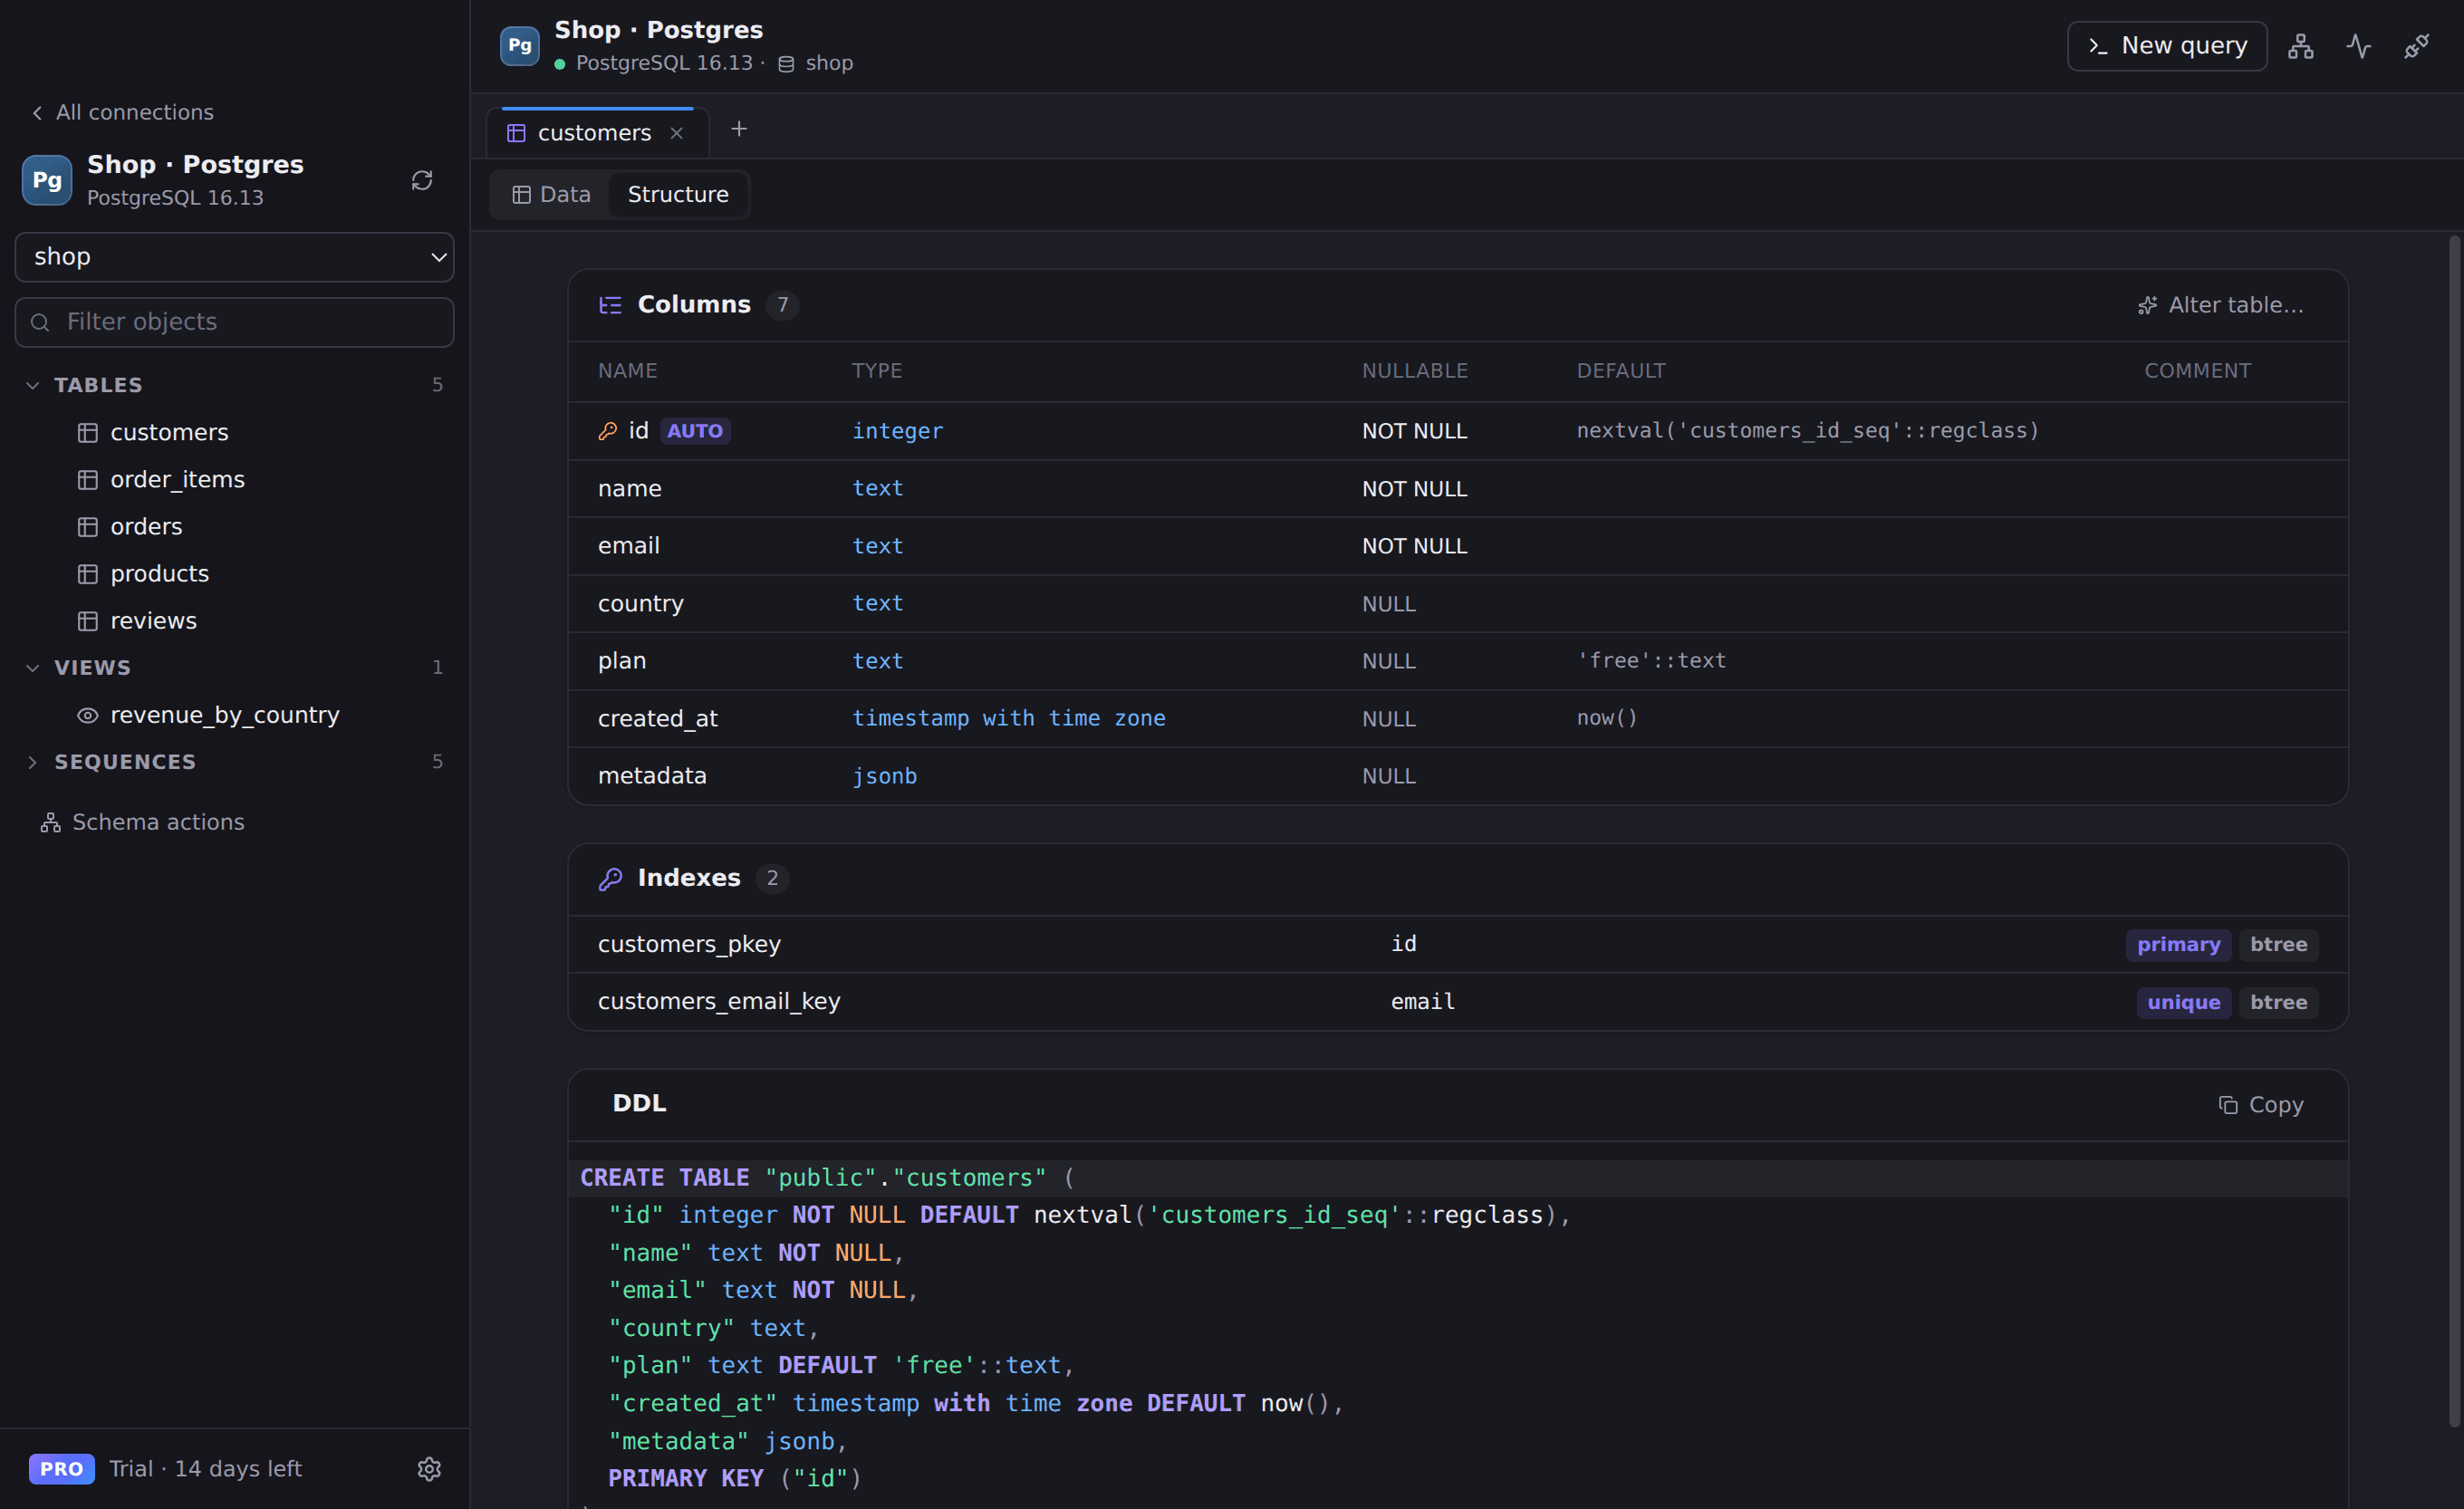Click the search icon in Filter objects

(x=40, y=322)
